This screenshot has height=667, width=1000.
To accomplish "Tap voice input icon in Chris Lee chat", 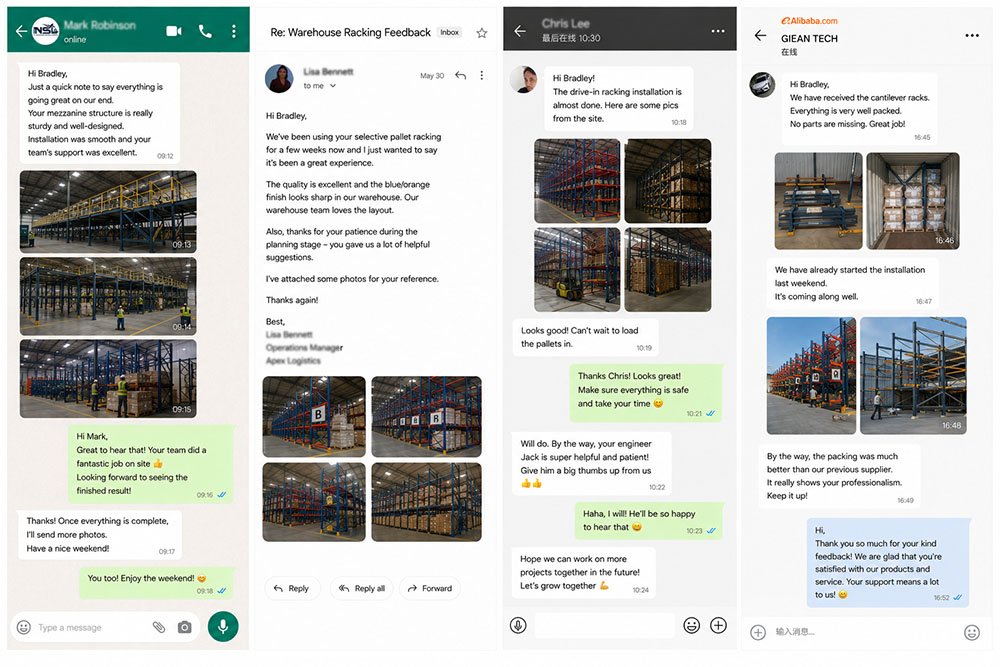I will tap(518, 626).
